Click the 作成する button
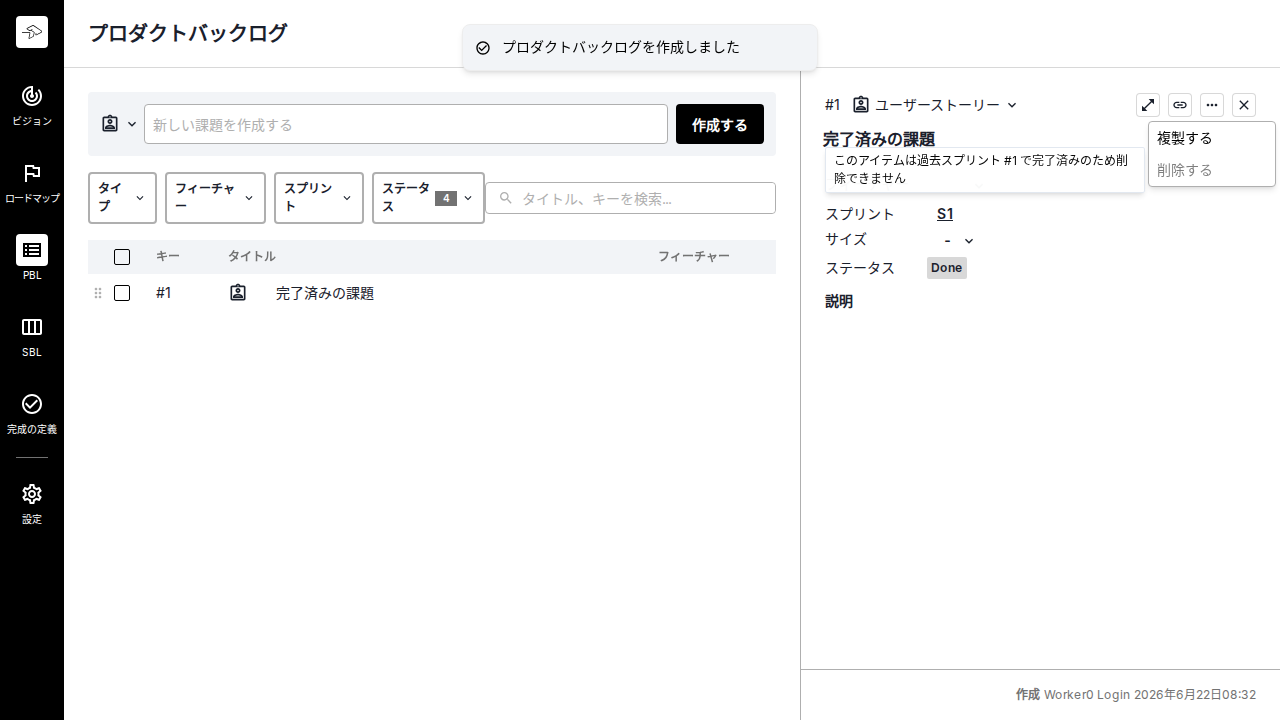Screen dimensions: 1280x720 tap(720, 124)
